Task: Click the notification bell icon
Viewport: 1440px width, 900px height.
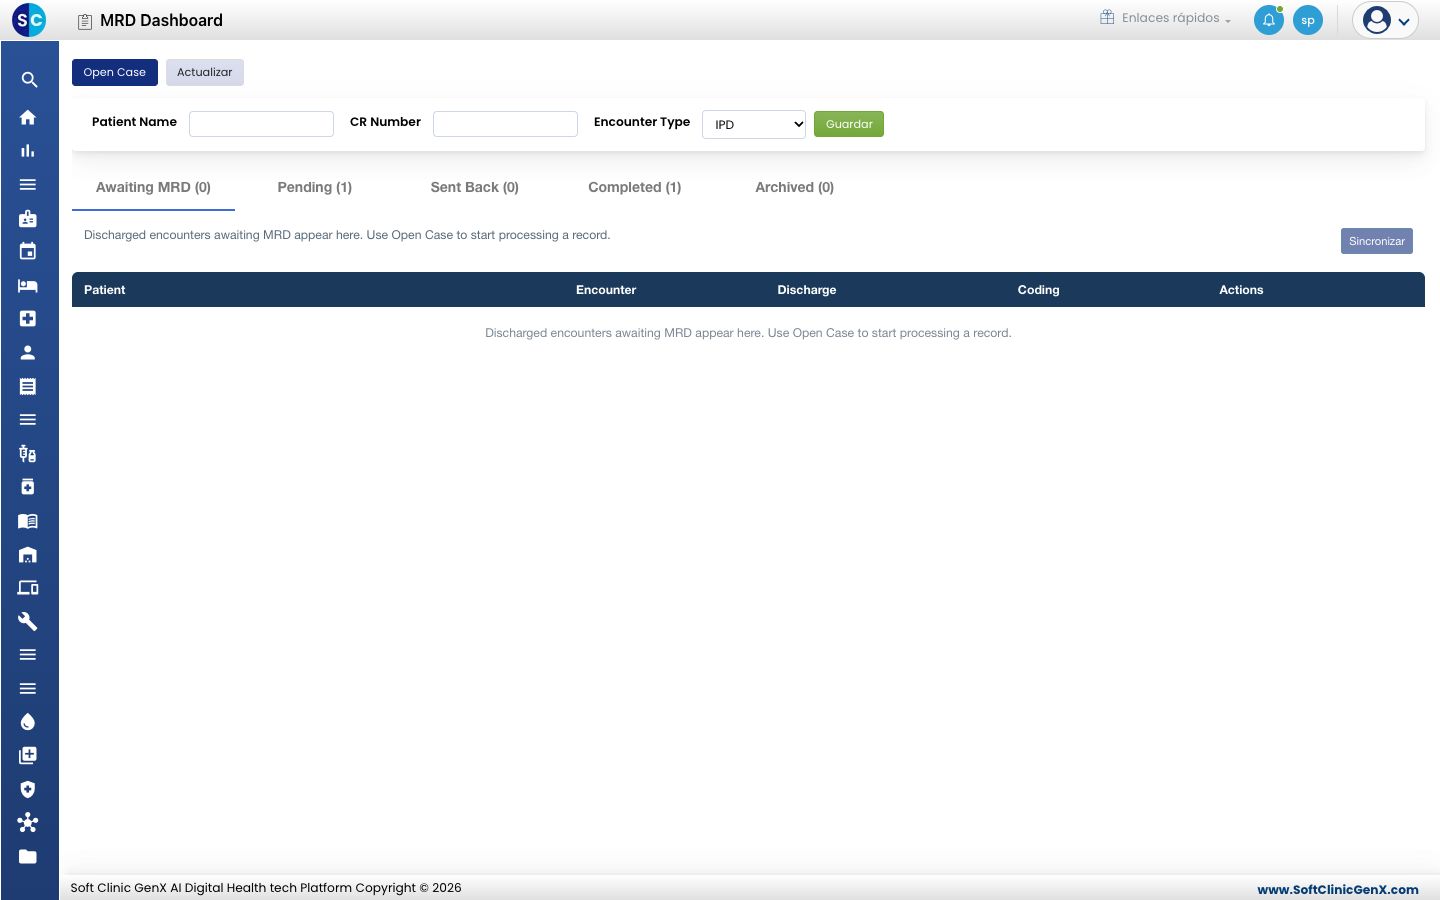Action: [1268, 20]
